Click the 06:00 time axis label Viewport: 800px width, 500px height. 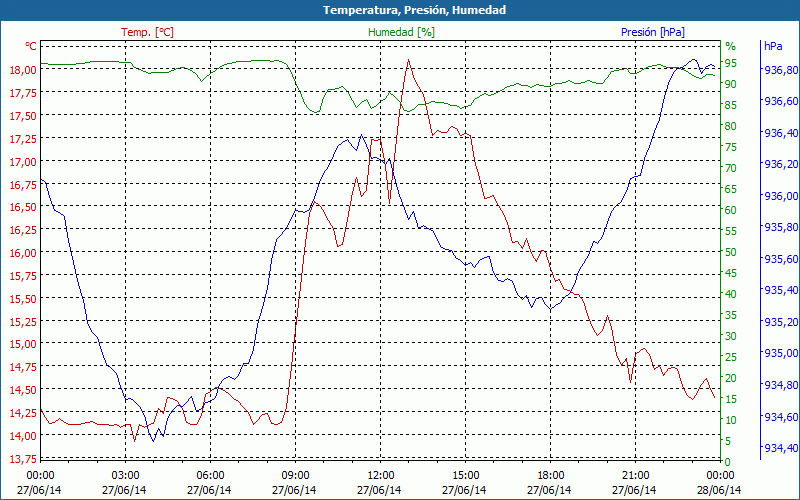tap(210, 475)
